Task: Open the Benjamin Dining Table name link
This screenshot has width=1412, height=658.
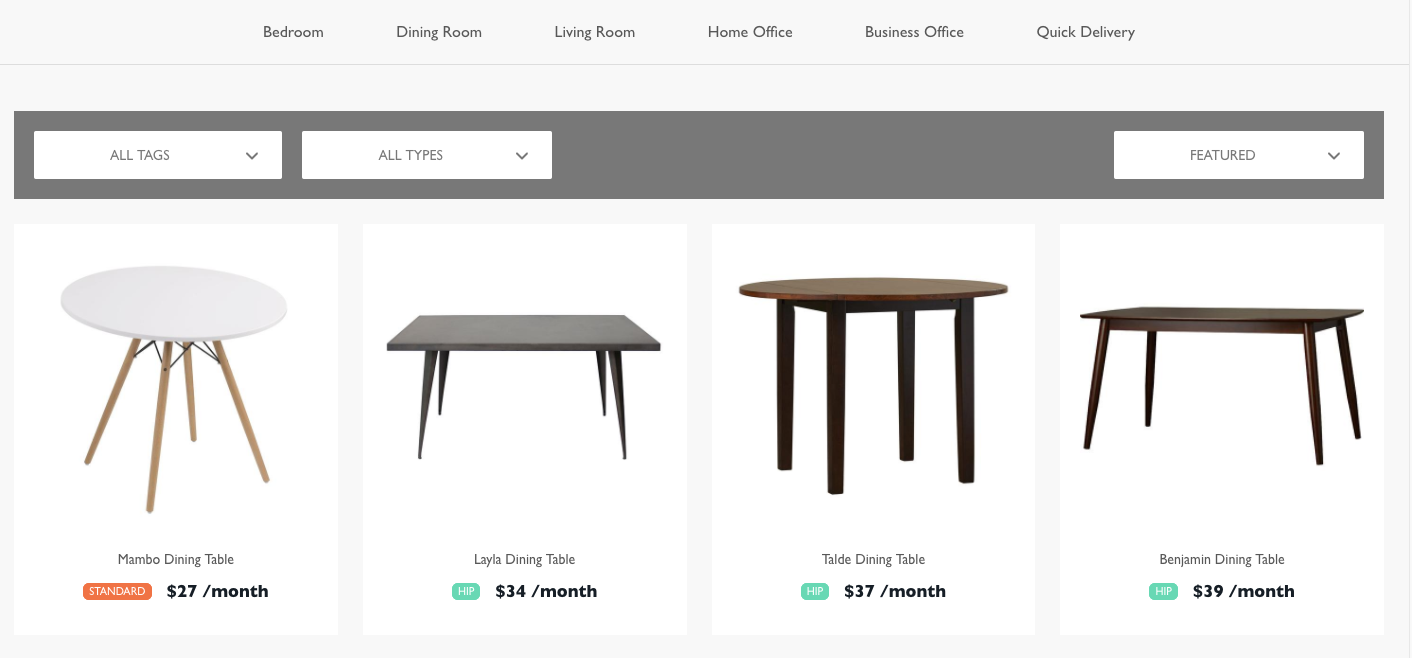Action: (1221, 559)
